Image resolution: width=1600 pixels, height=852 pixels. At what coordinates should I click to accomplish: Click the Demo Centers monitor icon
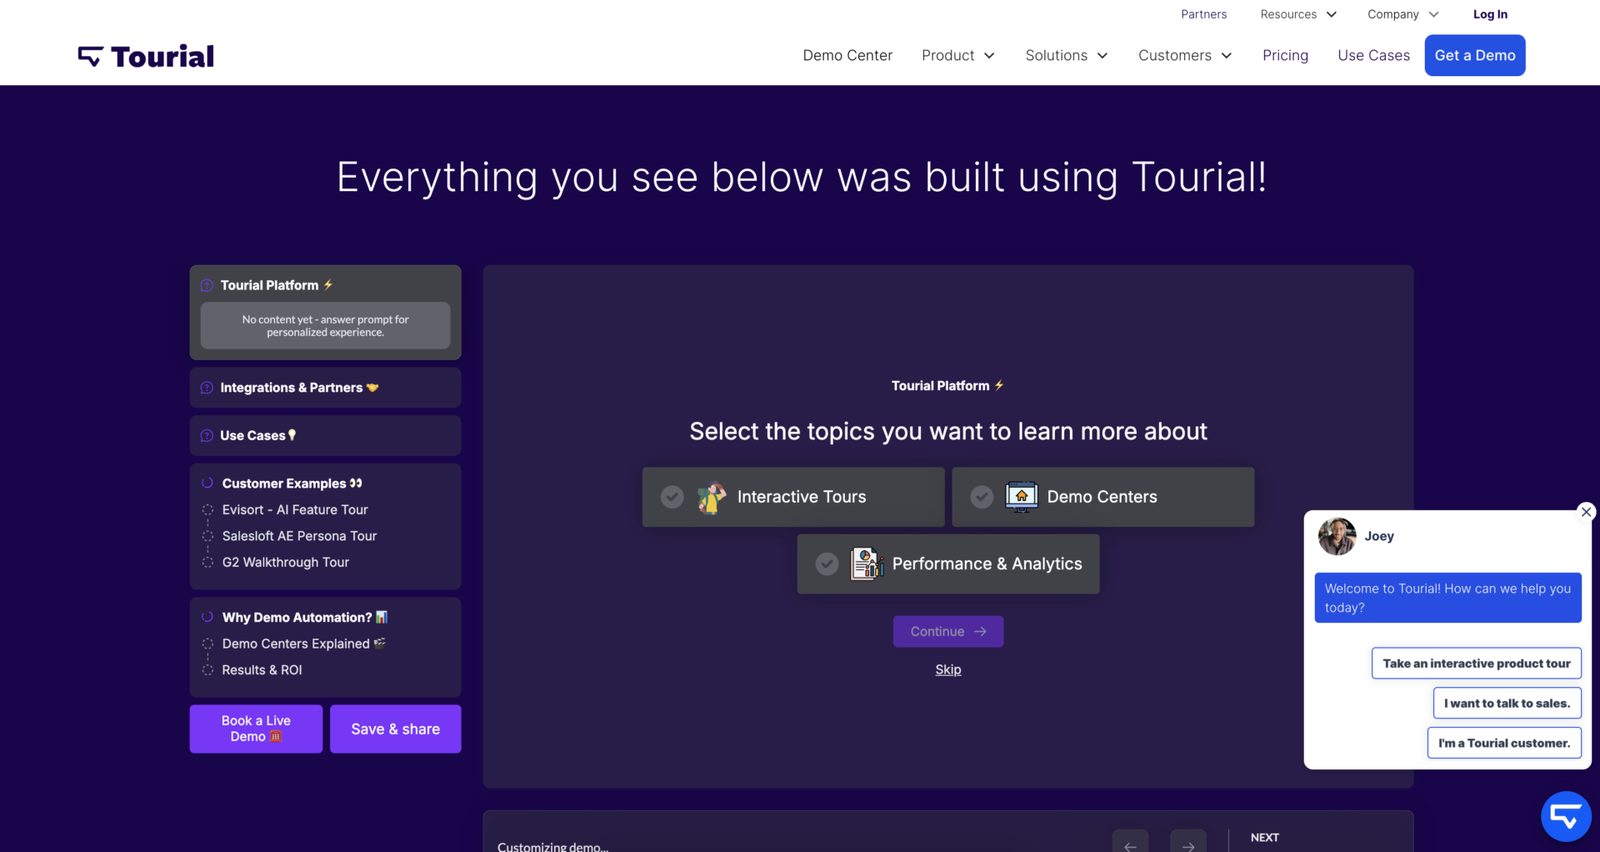[x=1021, y=497]
